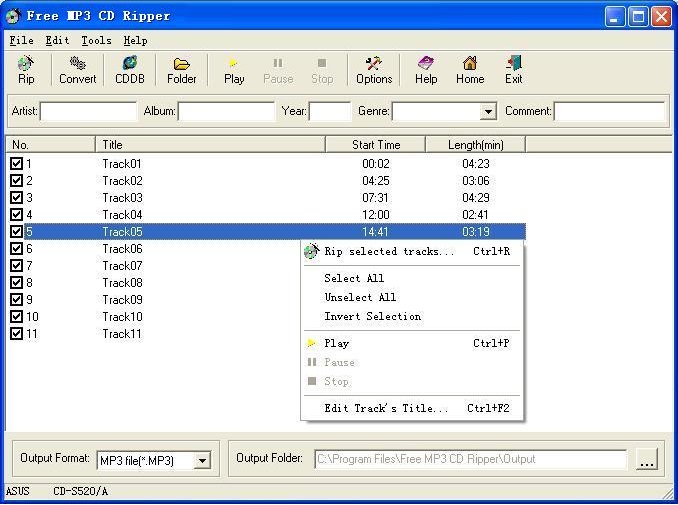Click the Exit toolbar icon

(x=514, y=69)
